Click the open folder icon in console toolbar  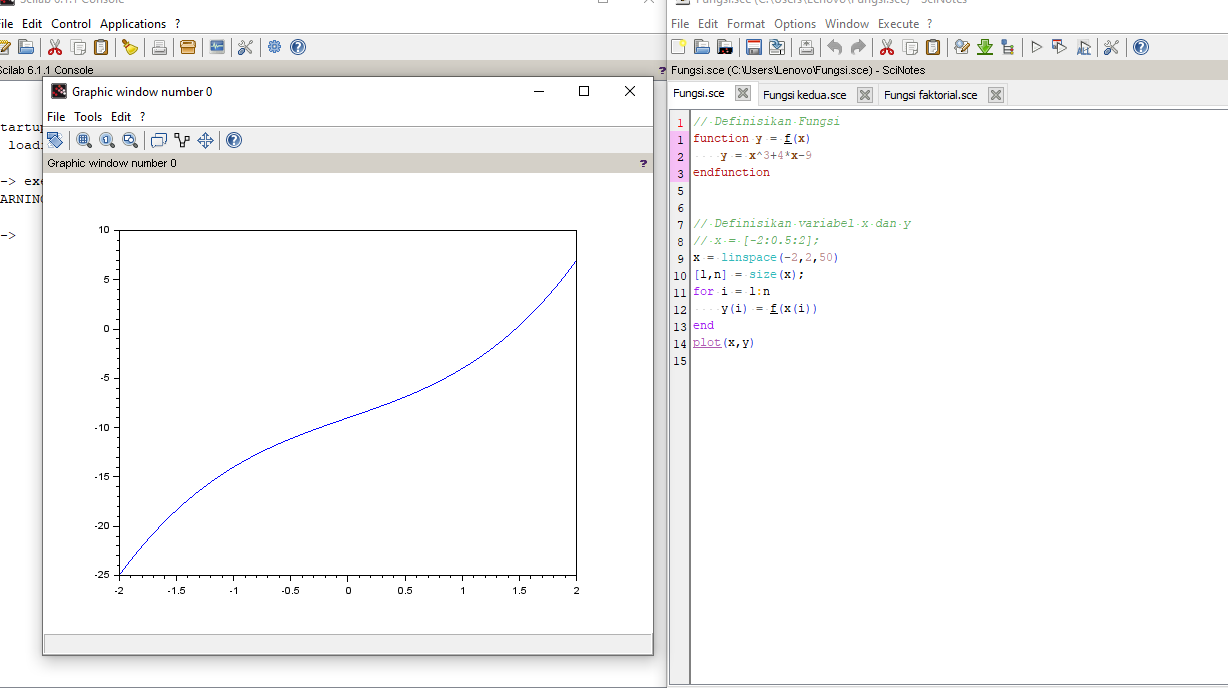point(26,47)
